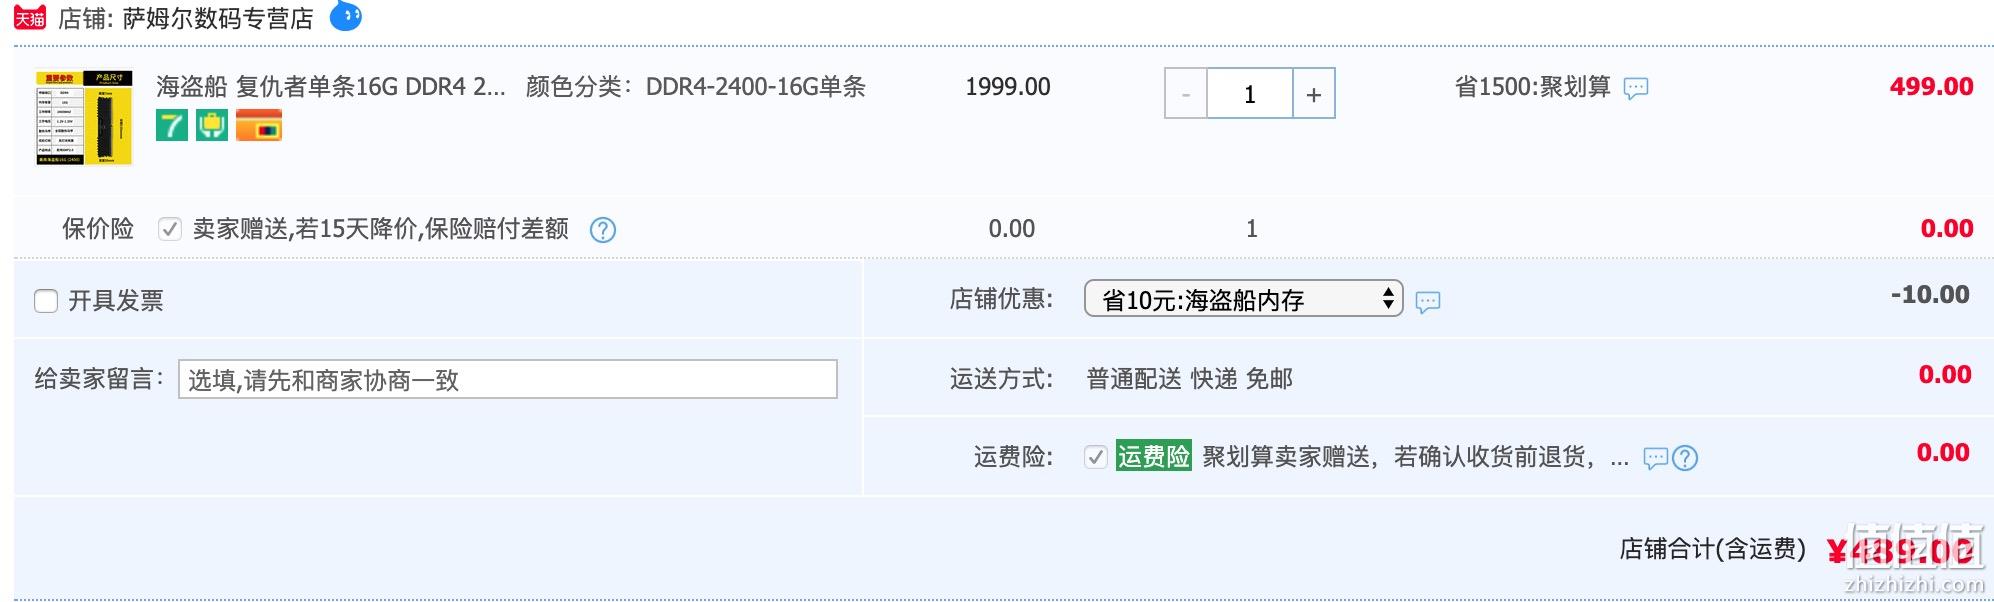Click help icon beside 保价险 description
The height and width of the screenshot is (602, 1994).
pyautogui.click(x=603, y=230)
